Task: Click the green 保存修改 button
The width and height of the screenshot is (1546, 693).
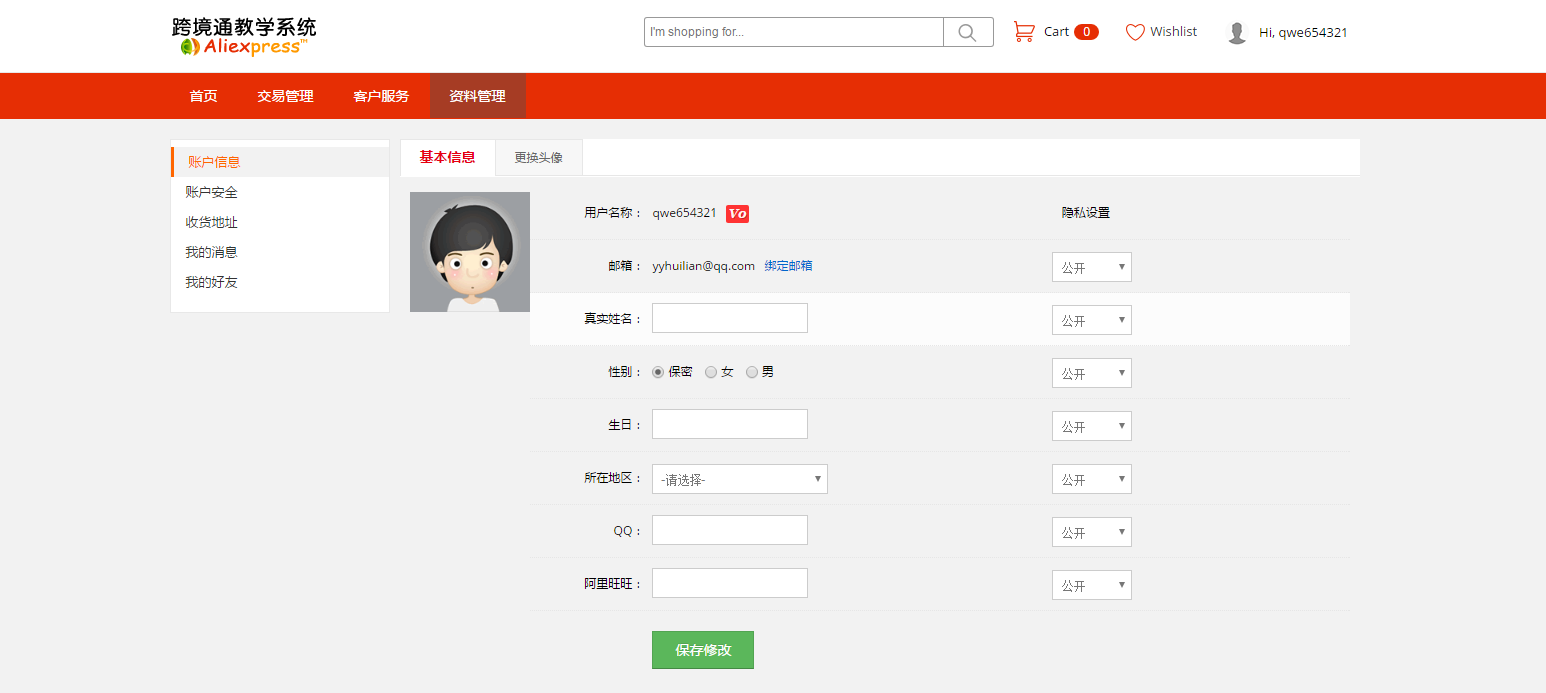Action: [x=702, y=650]
